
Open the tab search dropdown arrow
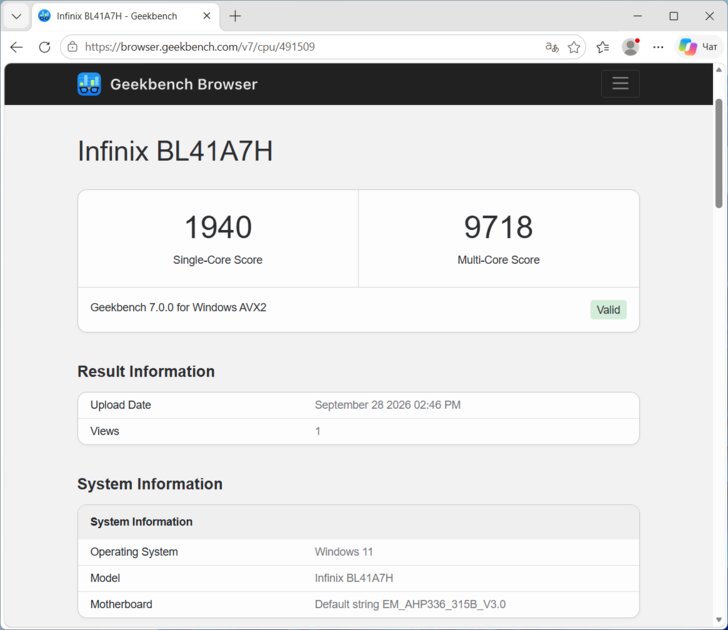click(17, 16)
